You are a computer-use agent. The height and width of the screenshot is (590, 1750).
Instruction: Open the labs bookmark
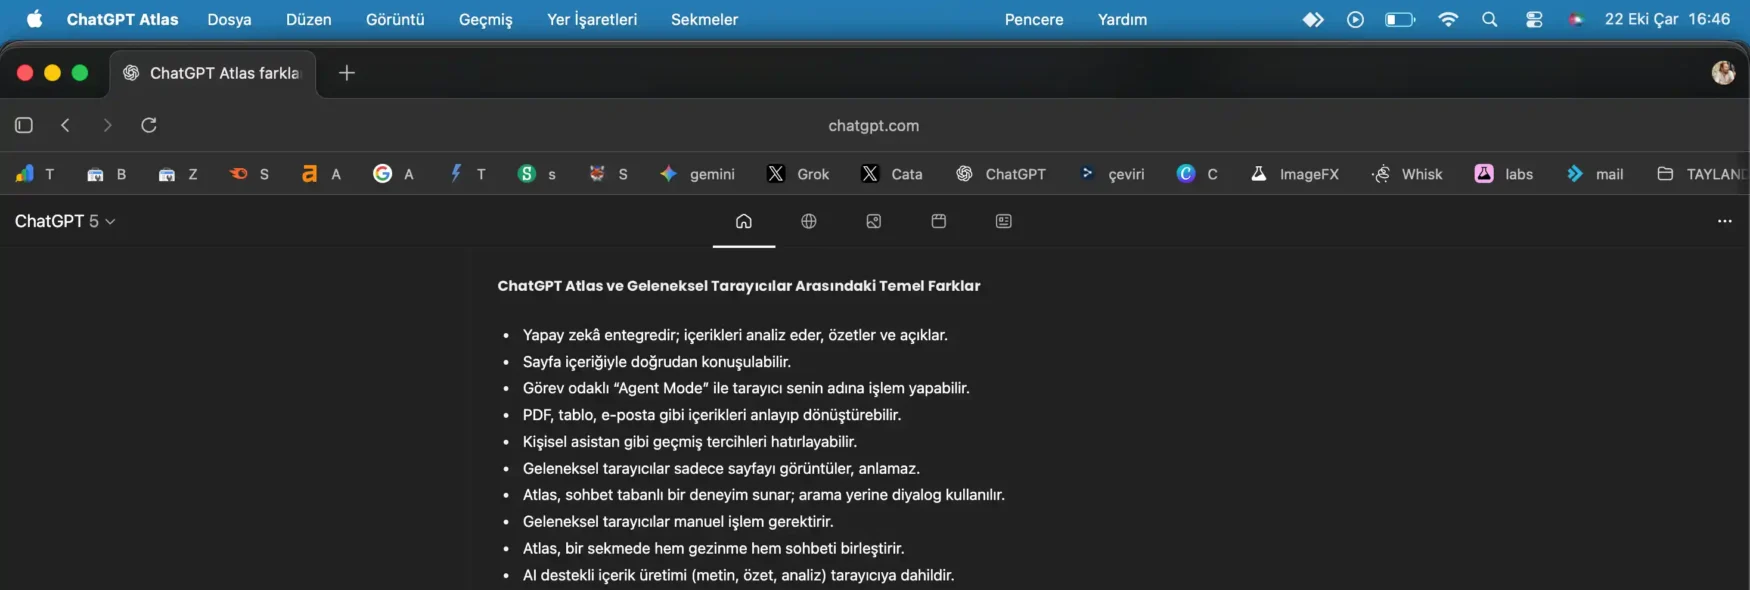point(1504,174)
